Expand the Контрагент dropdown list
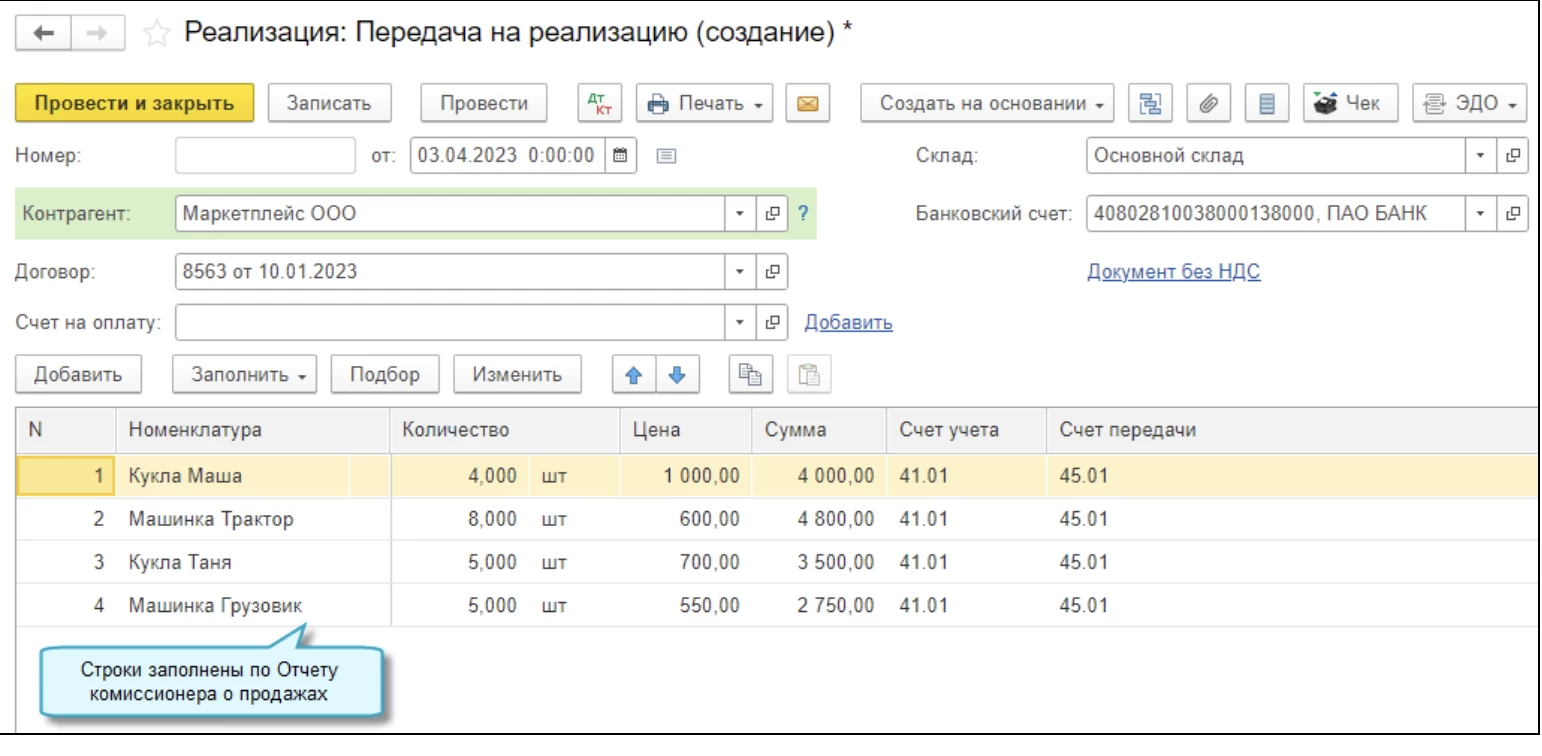 click(740, 213)
